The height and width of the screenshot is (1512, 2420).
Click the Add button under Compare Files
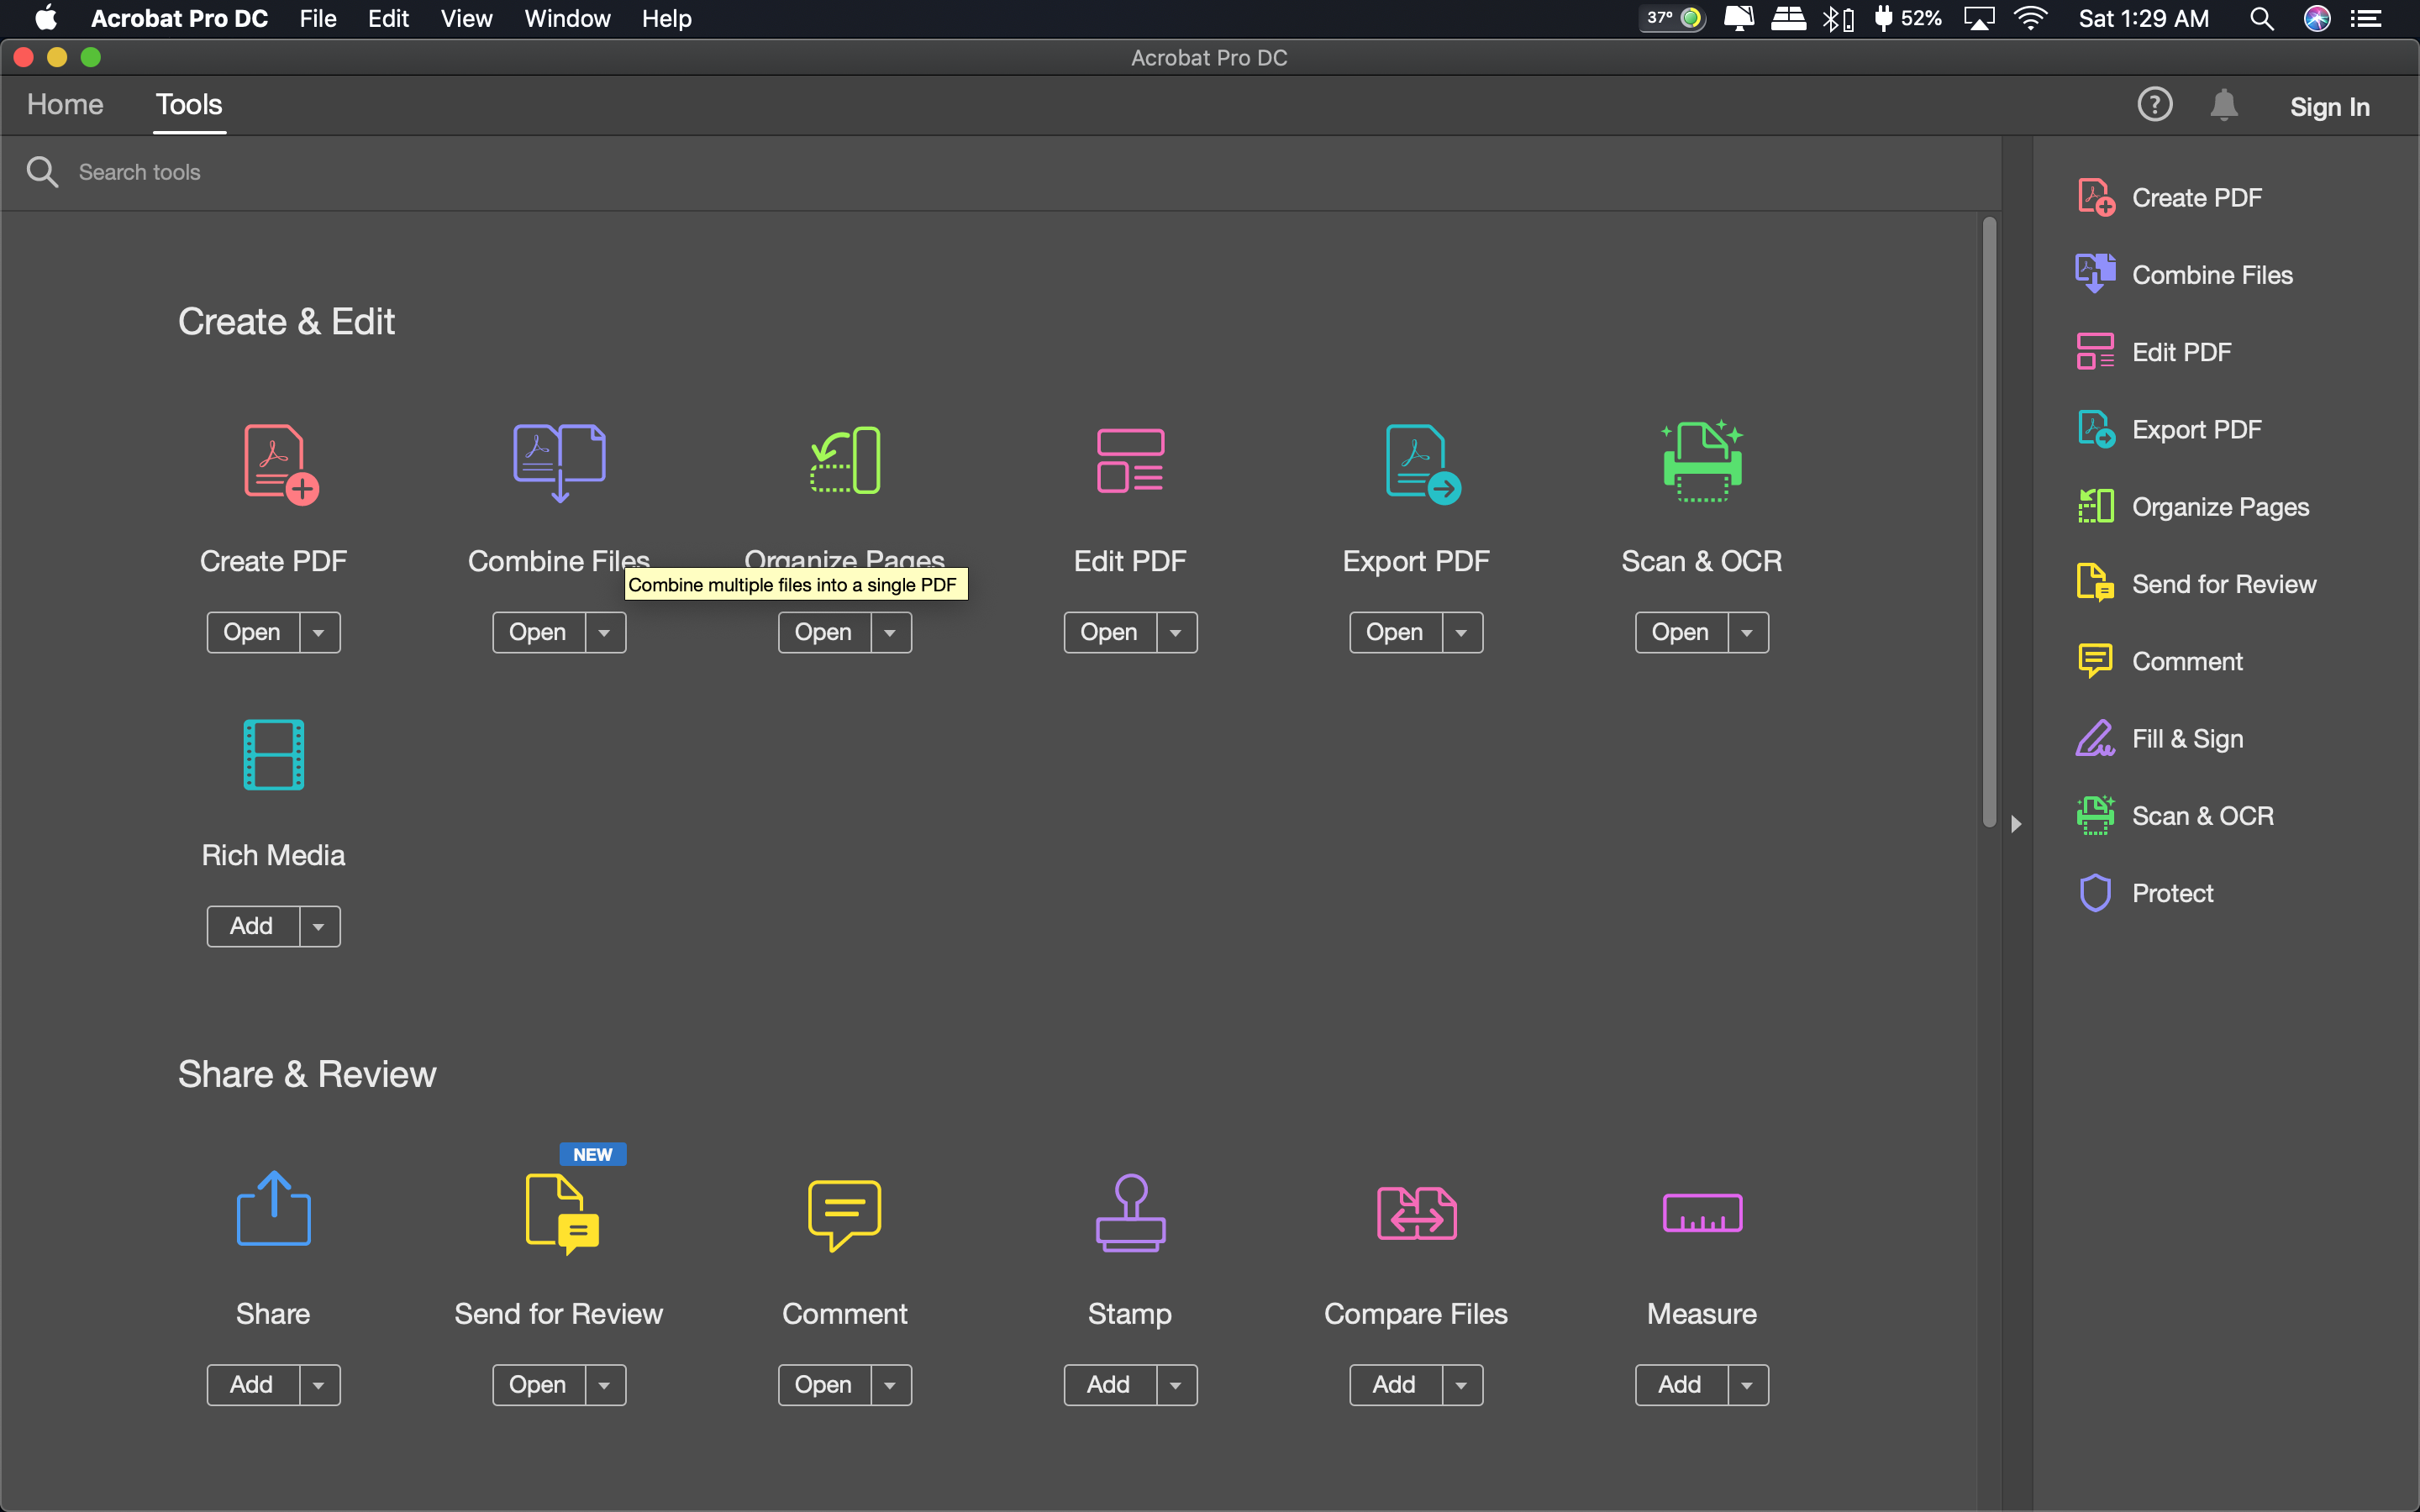tap(1395, 1385)
